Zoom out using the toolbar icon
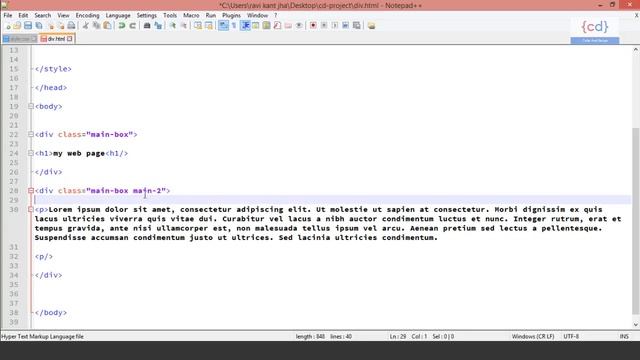Viewport: 640px width, 360px height. point(184,26)
